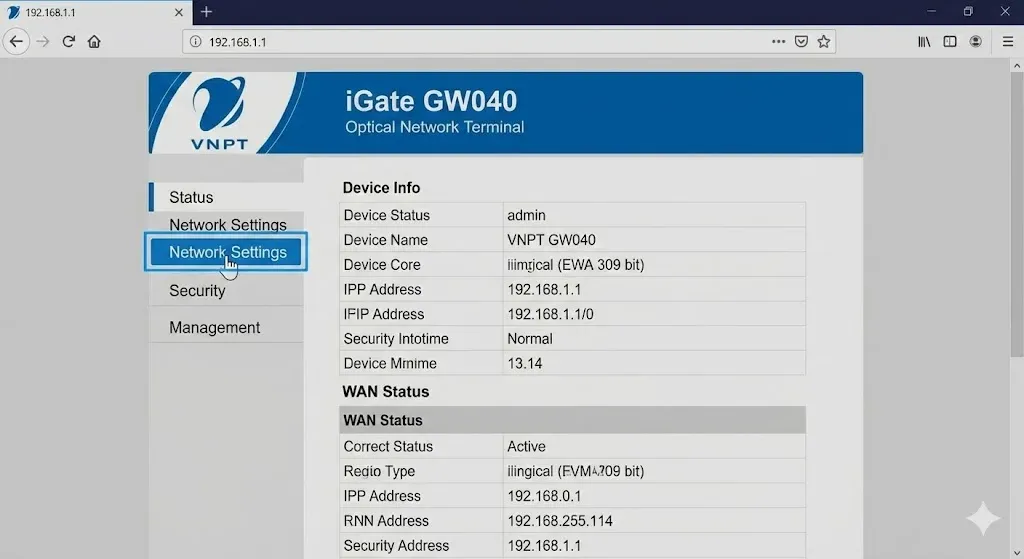Click the Device Core label
This screenshot has width=1024, height=559.
coord(382,265)
